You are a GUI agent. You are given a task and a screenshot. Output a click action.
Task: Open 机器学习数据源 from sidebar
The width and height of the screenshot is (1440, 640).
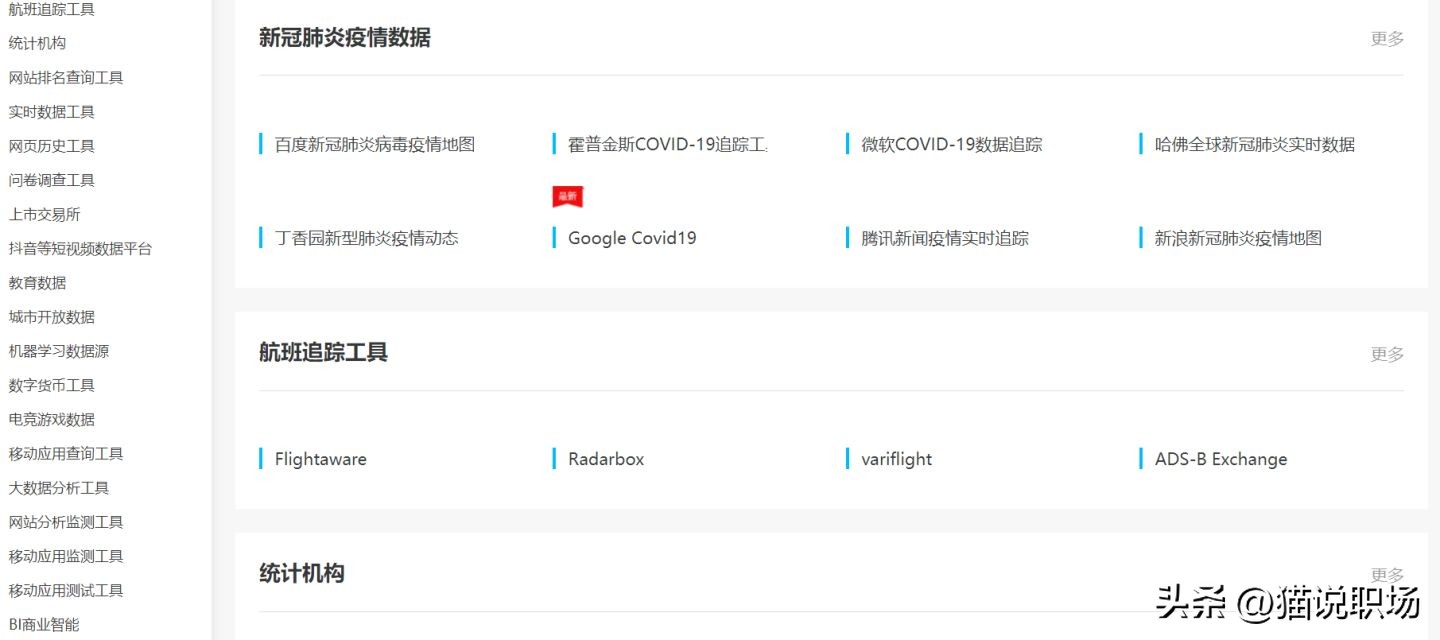pyautogui.click(x=58, y=350)
